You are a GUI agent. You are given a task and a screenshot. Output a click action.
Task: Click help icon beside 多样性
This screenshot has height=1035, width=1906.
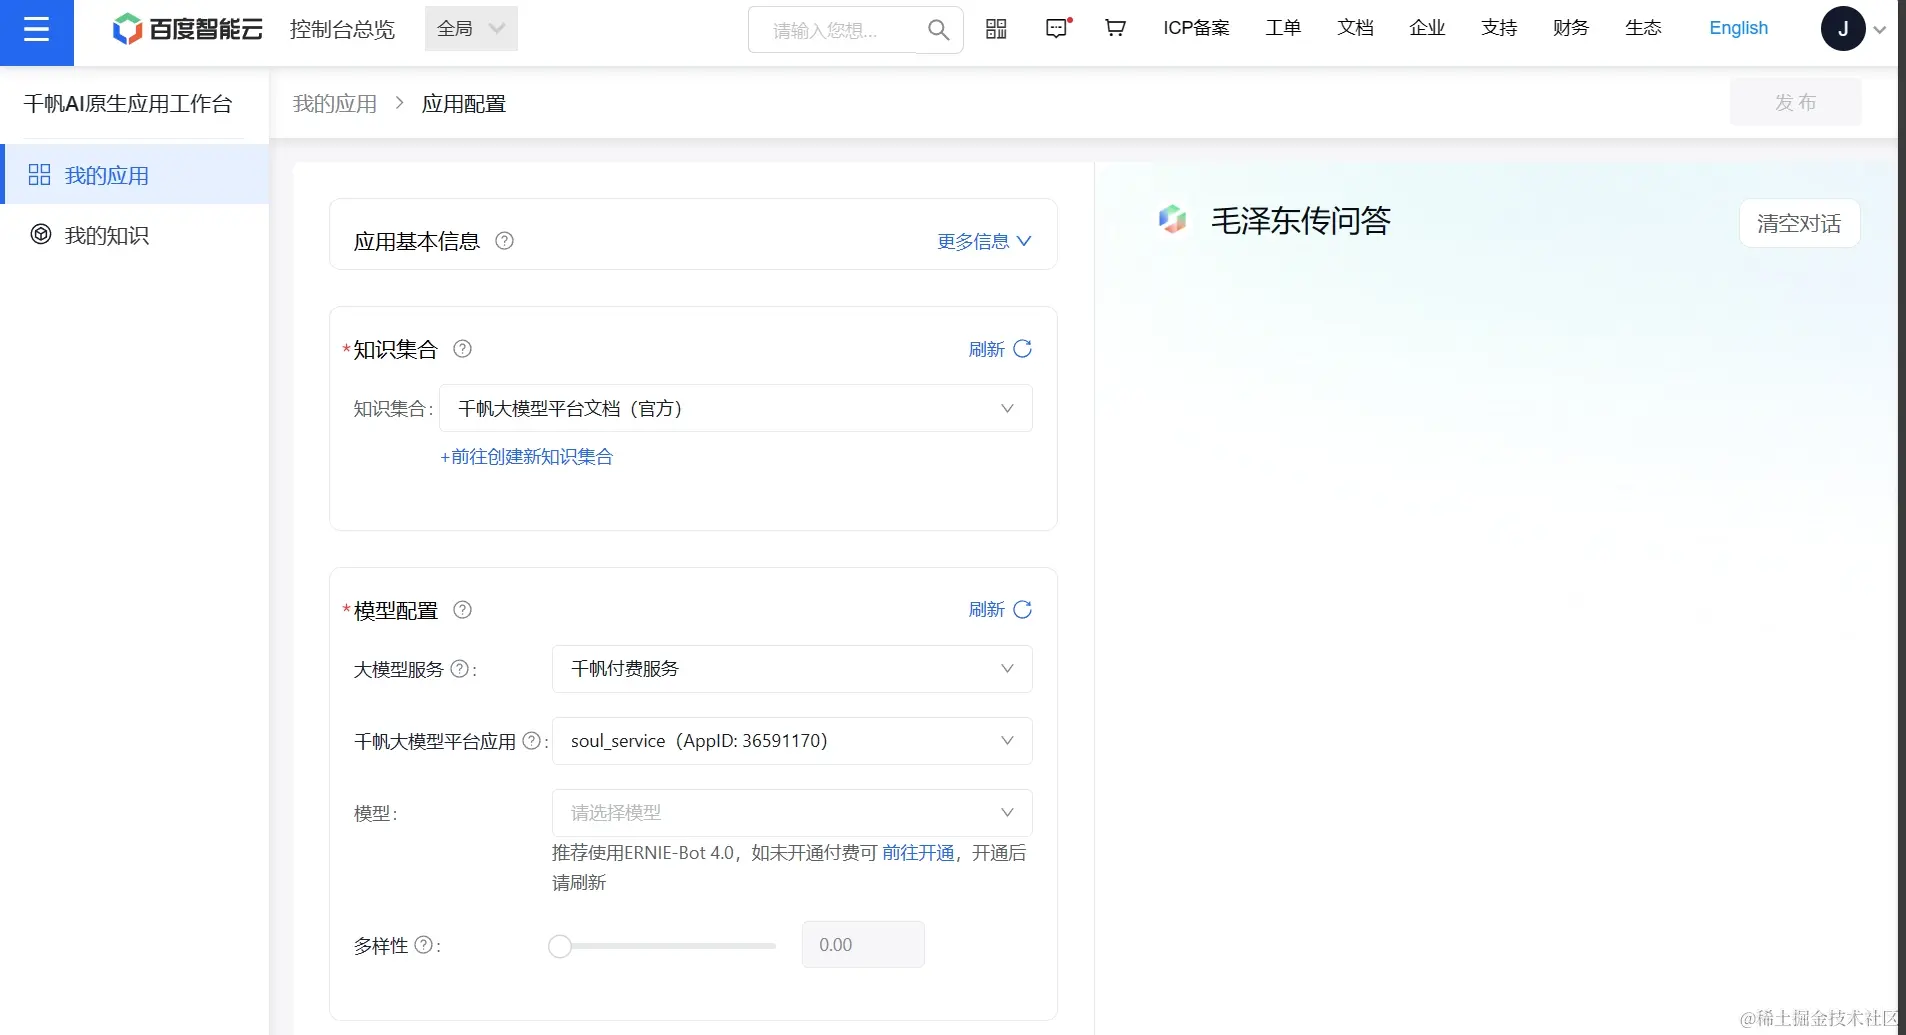(423, 945)
